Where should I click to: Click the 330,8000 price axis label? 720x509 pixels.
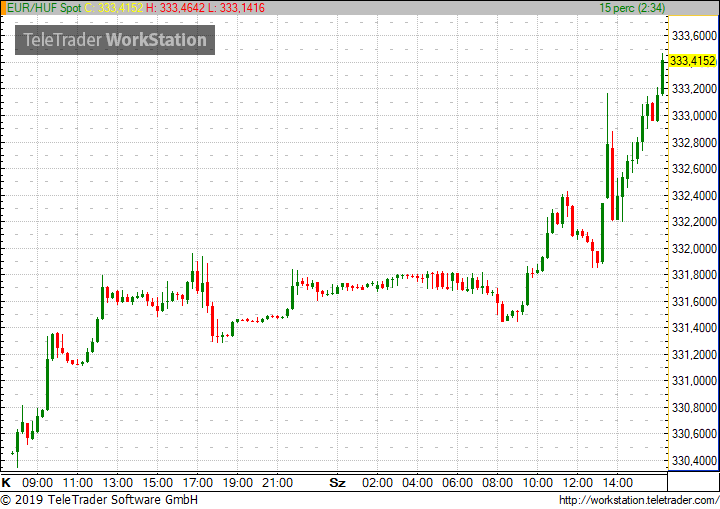pos(694,408)
